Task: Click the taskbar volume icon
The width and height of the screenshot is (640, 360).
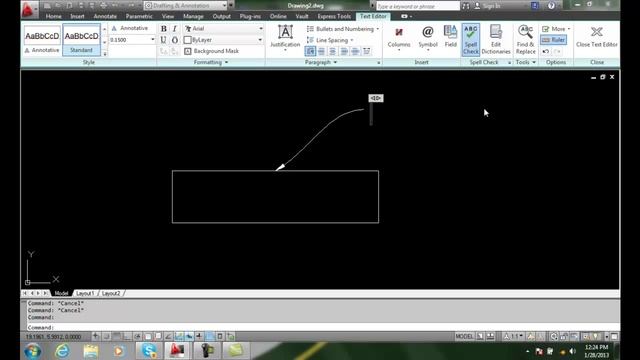Action: (573, 351)
